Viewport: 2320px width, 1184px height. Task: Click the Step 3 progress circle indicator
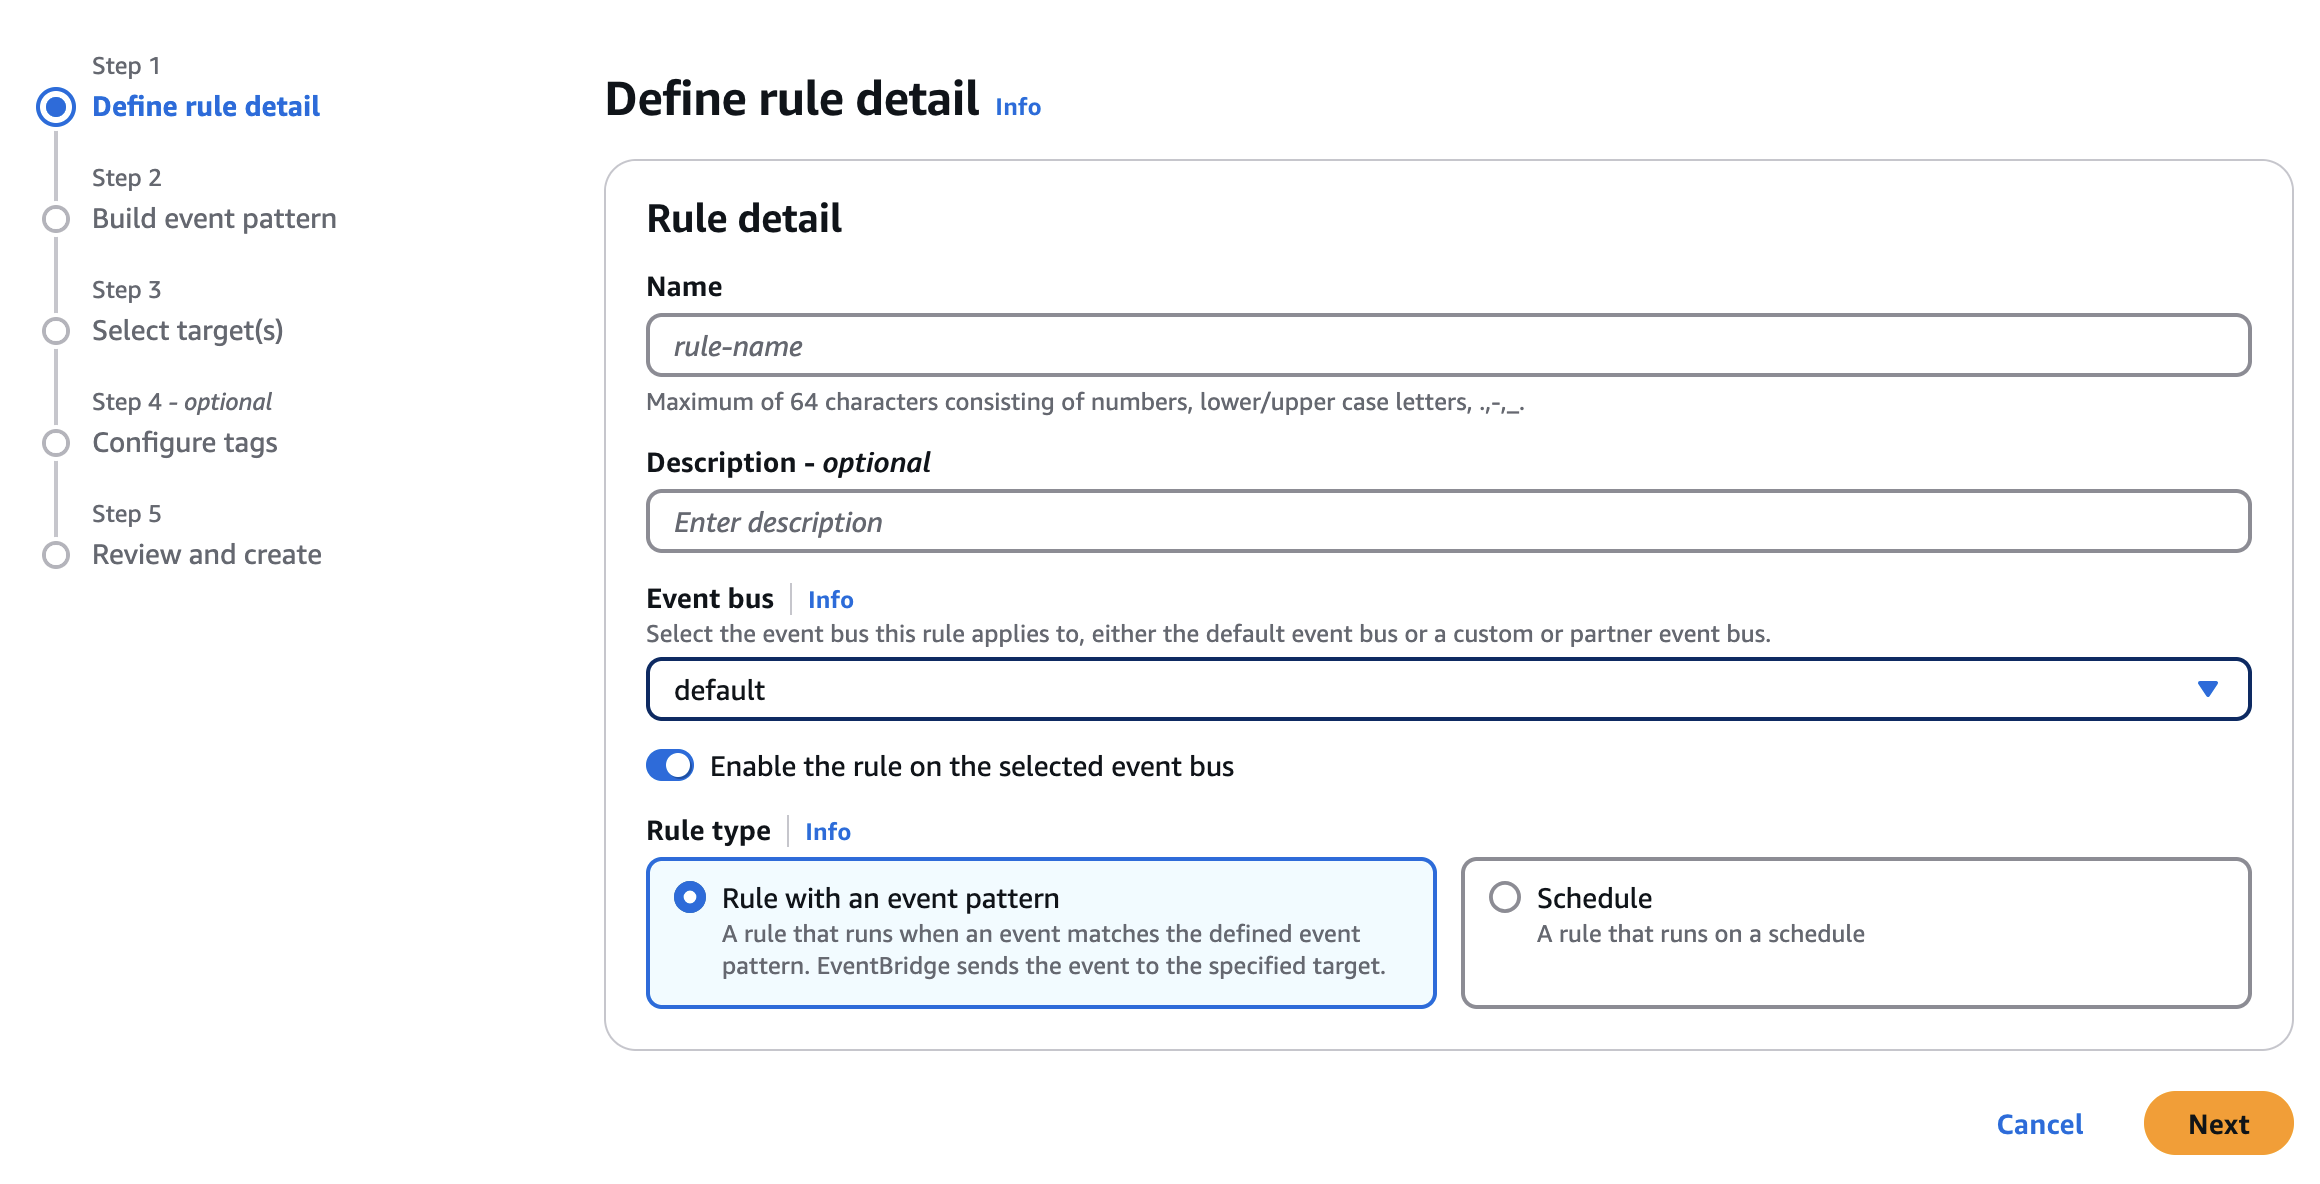click(55, 330)
